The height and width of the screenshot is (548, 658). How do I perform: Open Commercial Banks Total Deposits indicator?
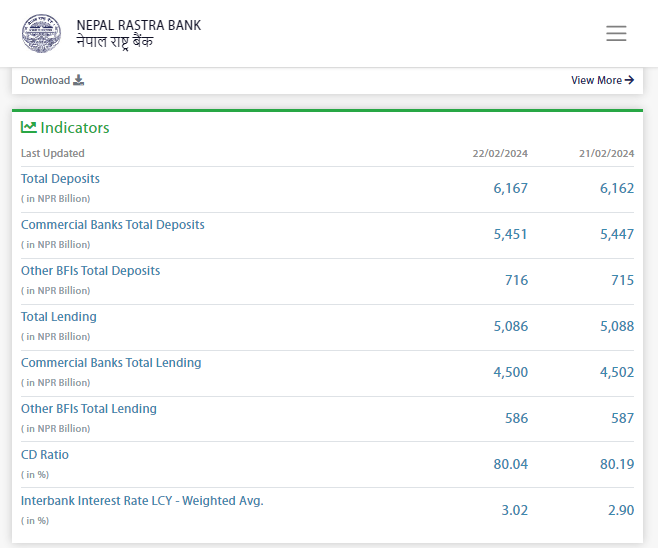click(112, 225)
